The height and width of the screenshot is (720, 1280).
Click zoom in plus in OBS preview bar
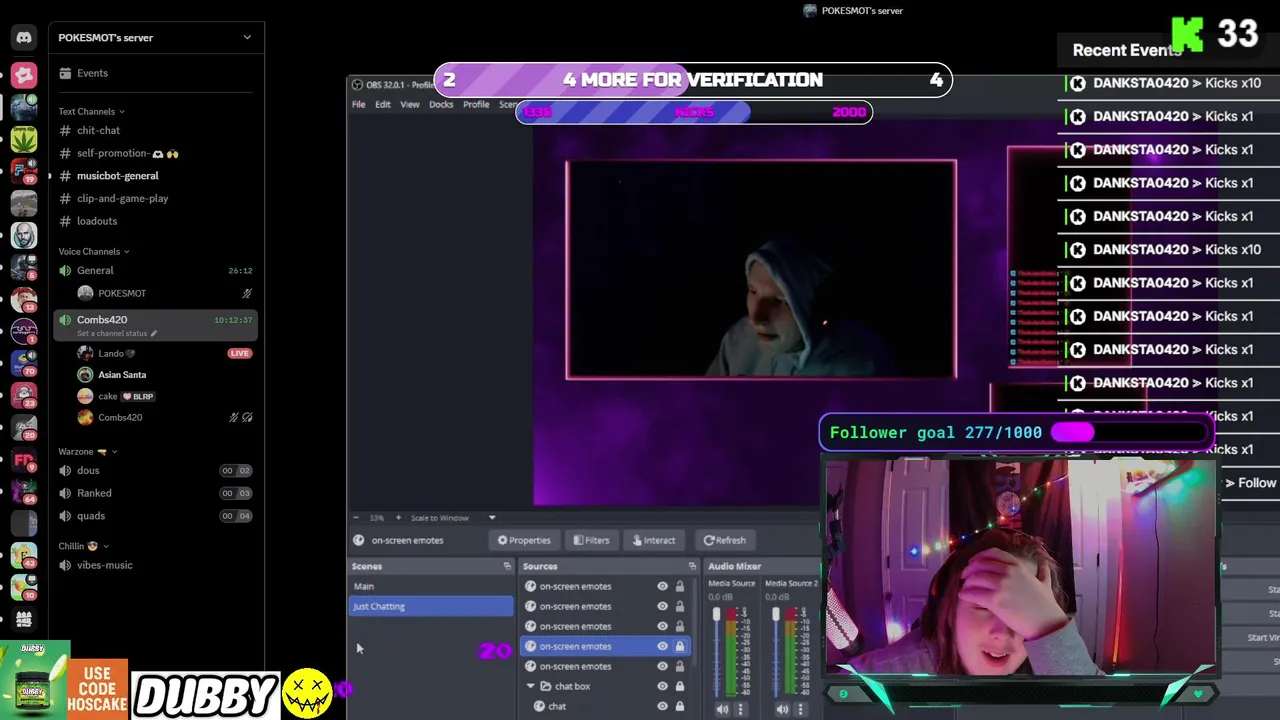click(x=398, y=518)
